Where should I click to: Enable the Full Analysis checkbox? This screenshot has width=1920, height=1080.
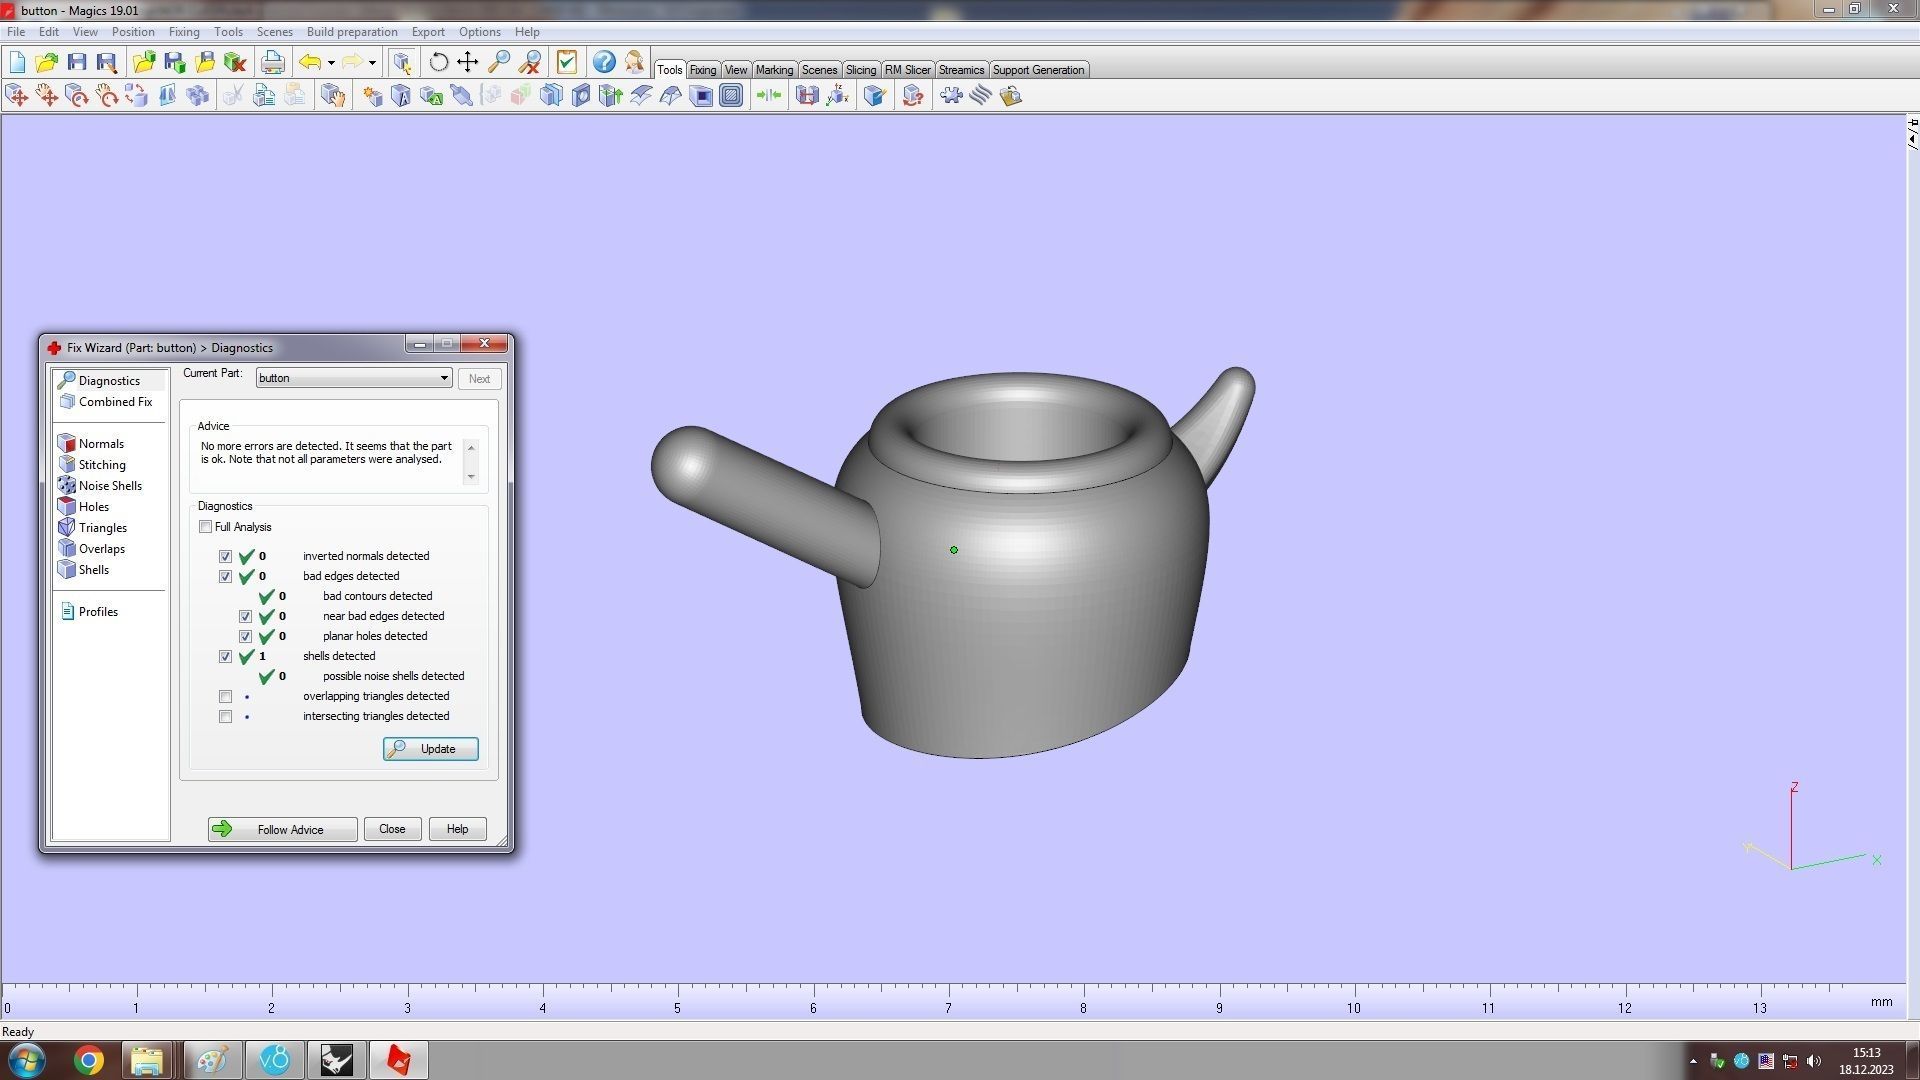pos(206,527)
